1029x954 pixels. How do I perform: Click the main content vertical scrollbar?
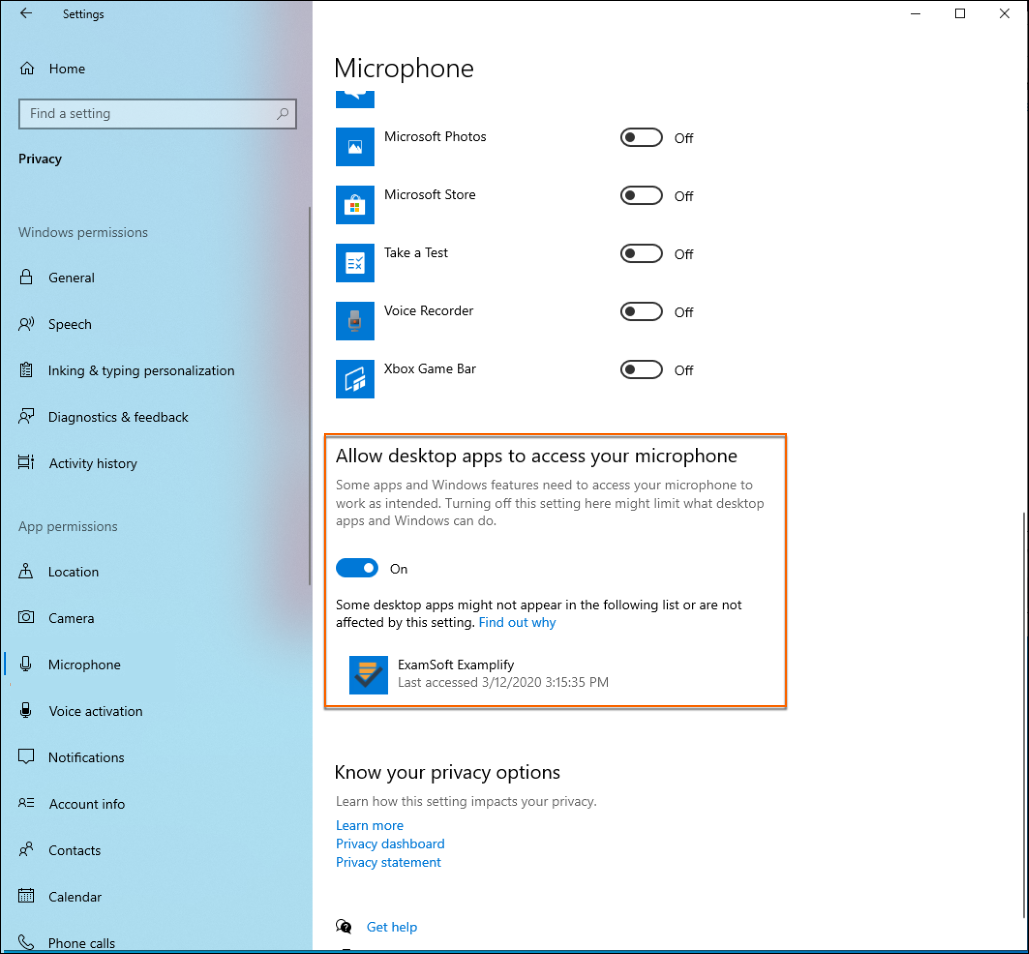tap(1024, 715)
